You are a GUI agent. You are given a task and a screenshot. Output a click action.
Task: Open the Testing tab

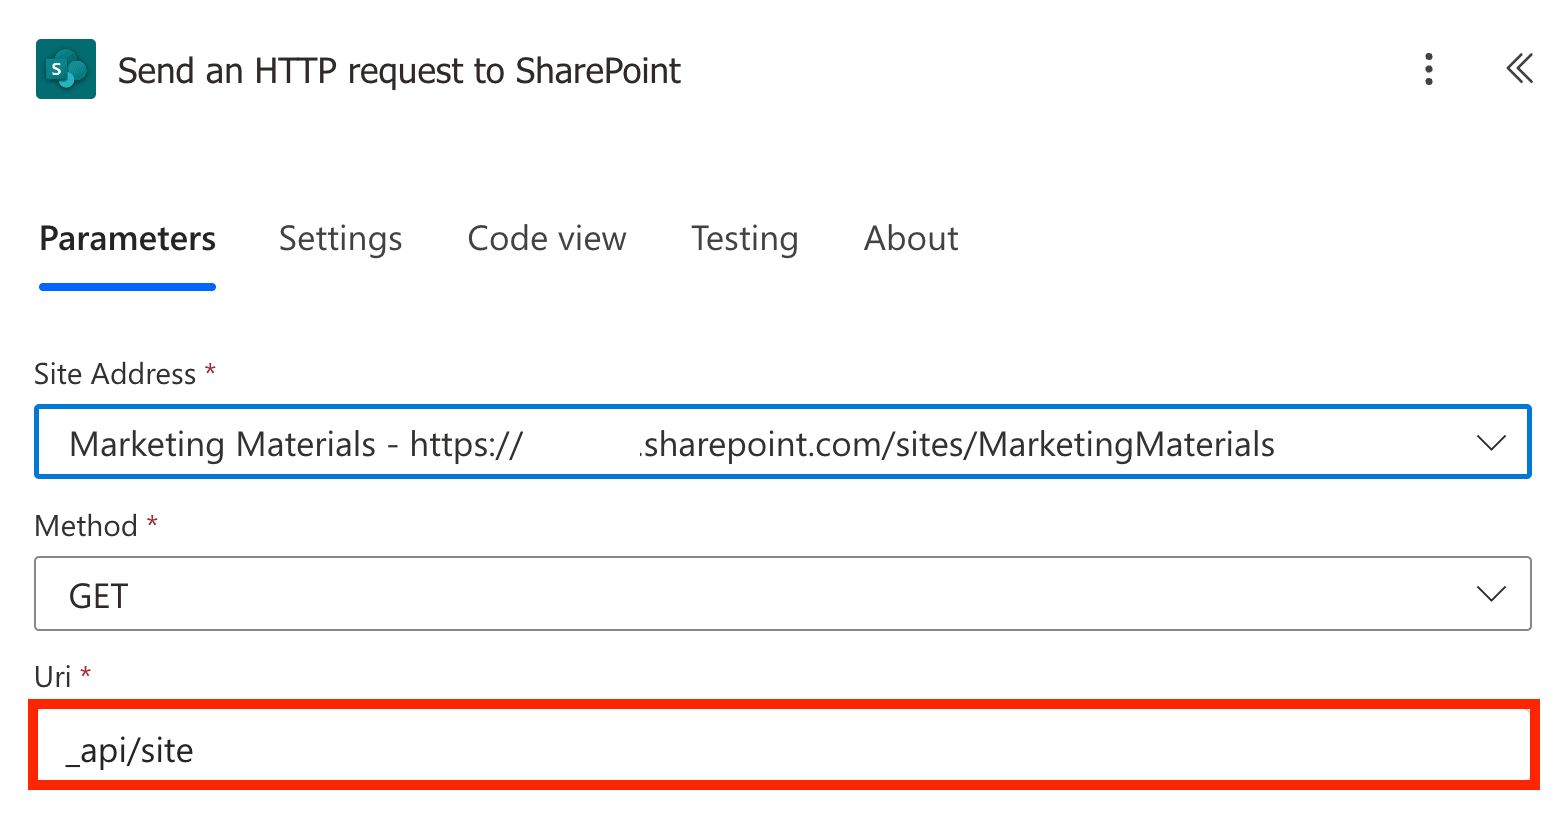tap(745, 239)
